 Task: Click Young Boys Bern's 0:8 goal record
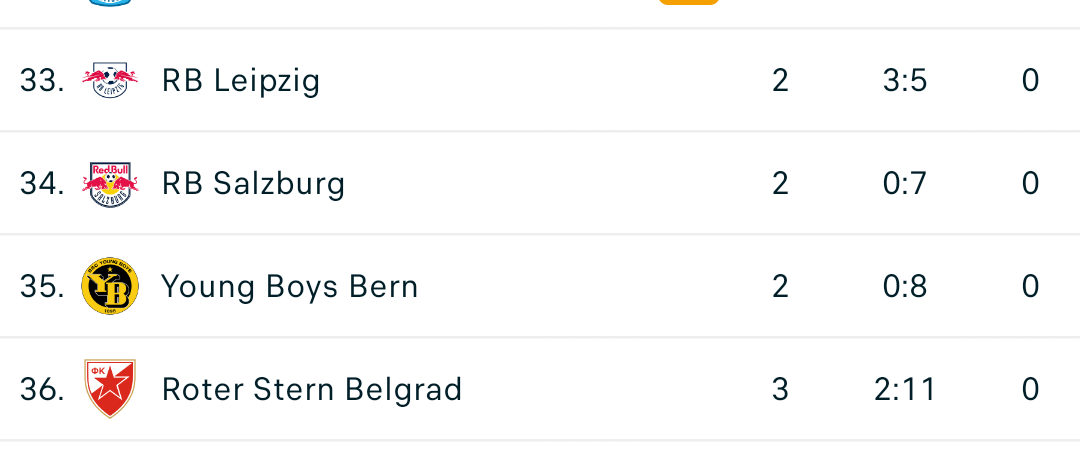click(905, 287)
